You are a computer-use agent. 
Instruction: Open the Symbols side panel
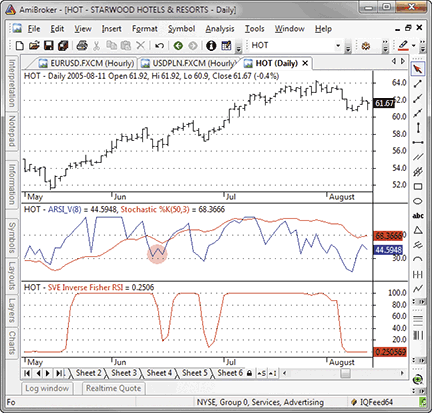12,238
